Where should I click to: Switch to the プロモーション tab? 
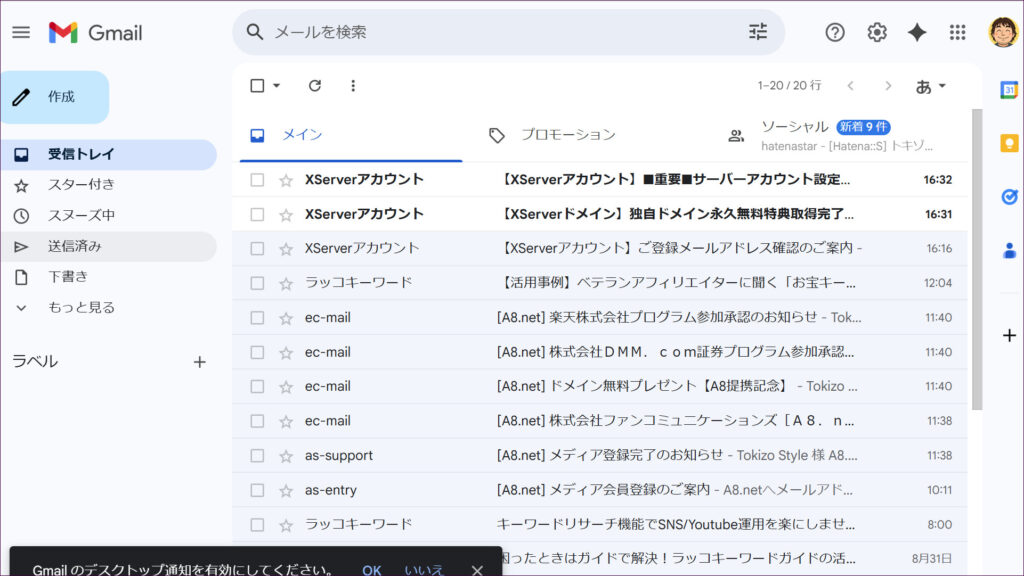[567, 135]
